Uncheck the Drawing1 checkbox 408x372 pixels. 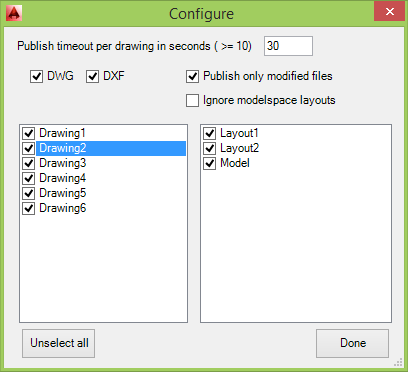[x=29, y=133]
